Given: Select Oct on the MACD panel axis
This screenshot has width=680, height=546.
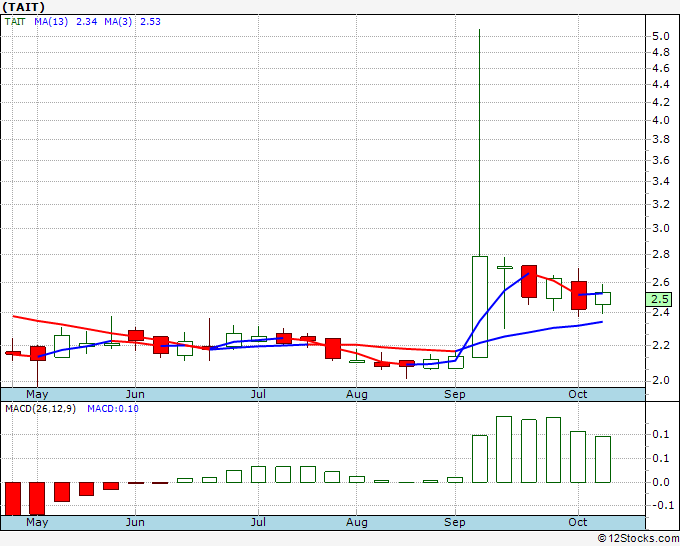Looking at the screenshot, I should tap(579, 522).
